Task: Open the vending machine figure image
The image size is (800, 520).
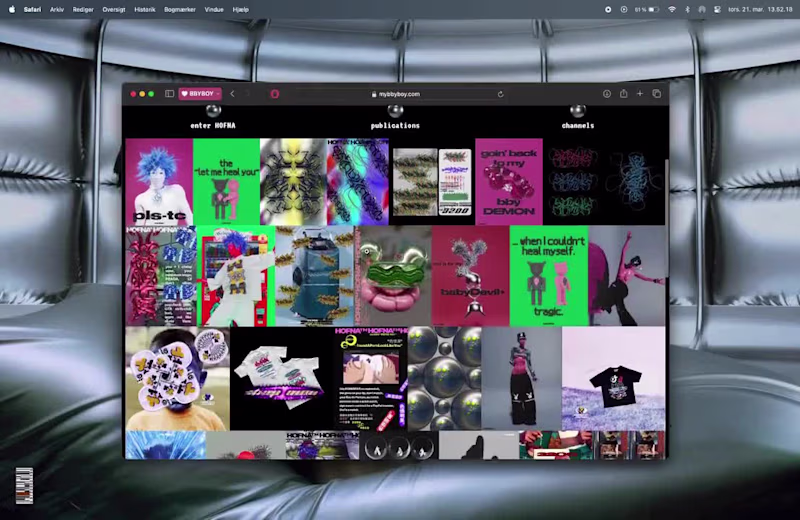Action: (x=236, y=276)
